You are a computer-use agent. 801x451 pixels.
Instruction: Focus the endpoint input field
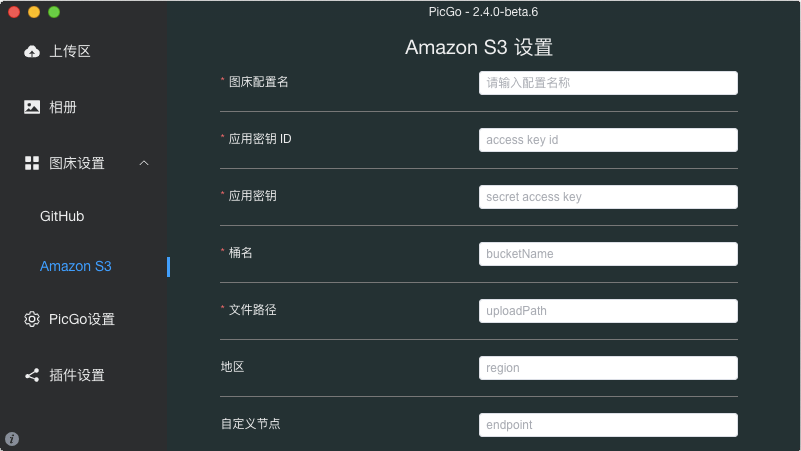(x=608, y=425)
